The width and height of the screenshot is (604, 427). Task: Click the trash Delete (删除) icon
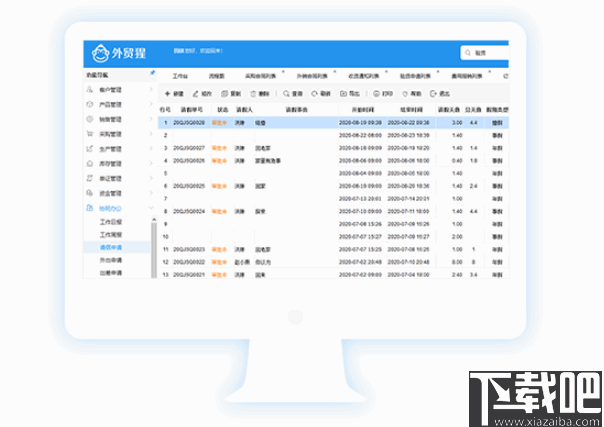253,94
